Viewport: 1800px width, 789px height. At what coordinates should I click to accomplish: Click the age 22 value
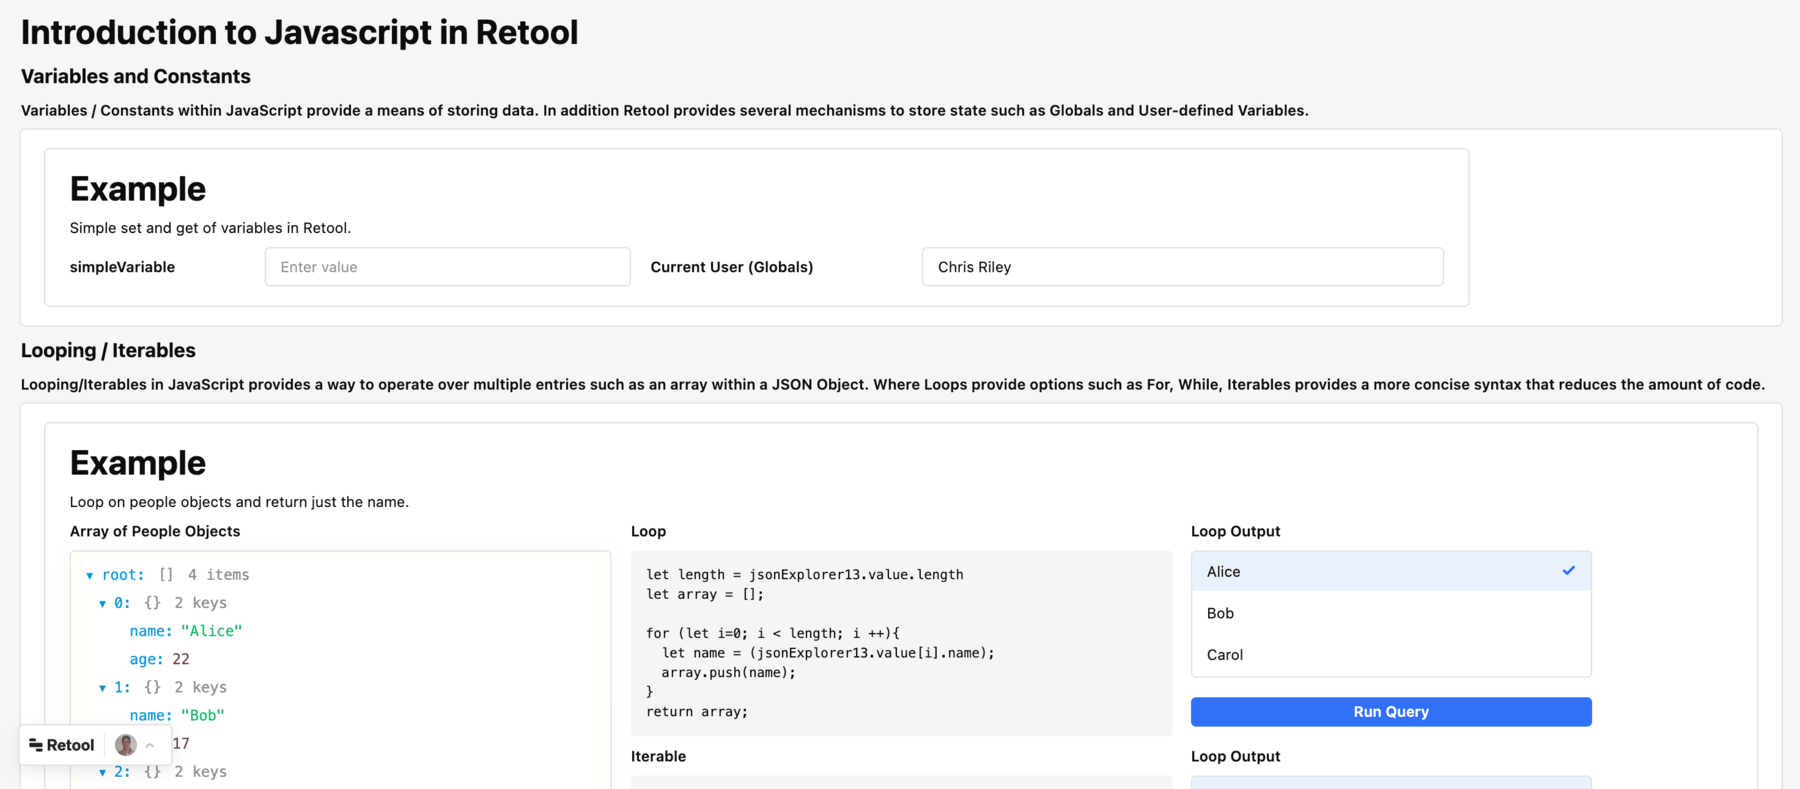[181, 659]
